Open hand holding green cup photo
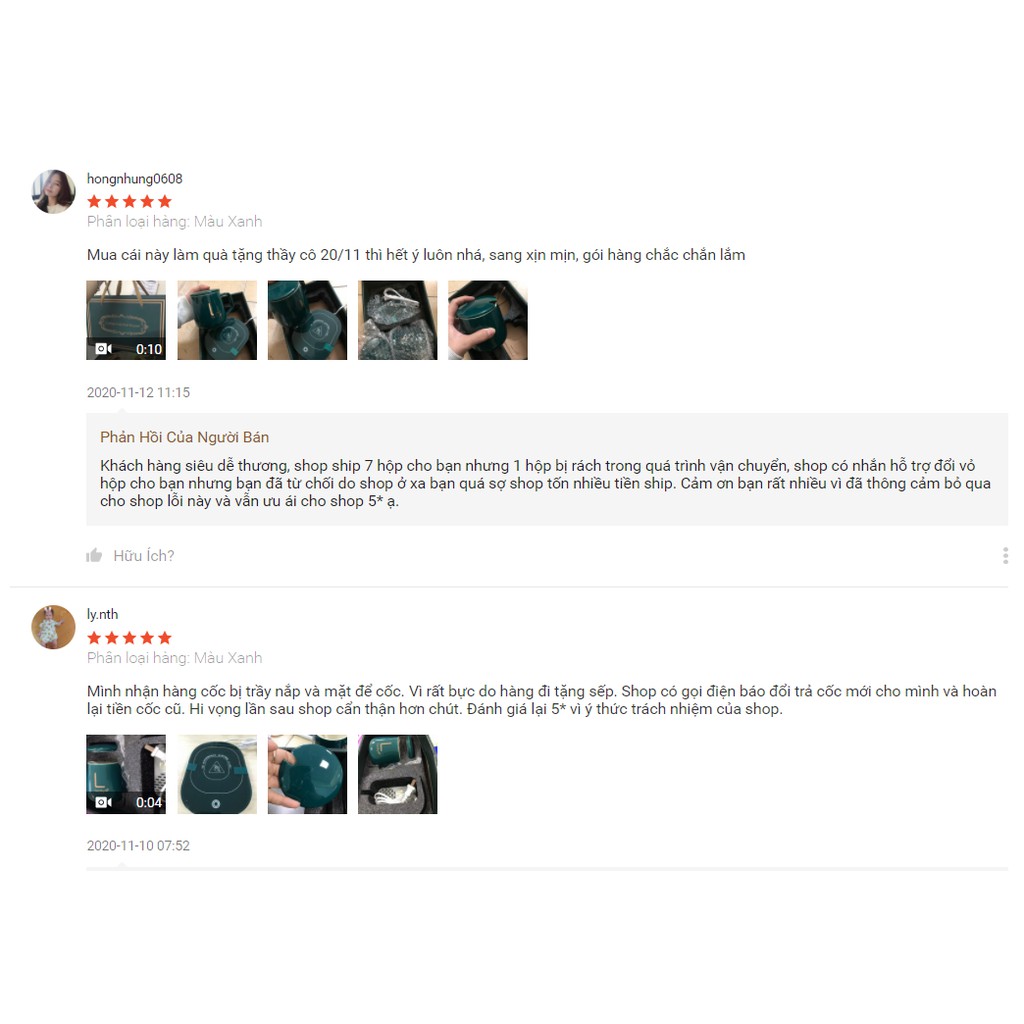The height and width of the screenshot is (1024, 1024). coord(487,320)
